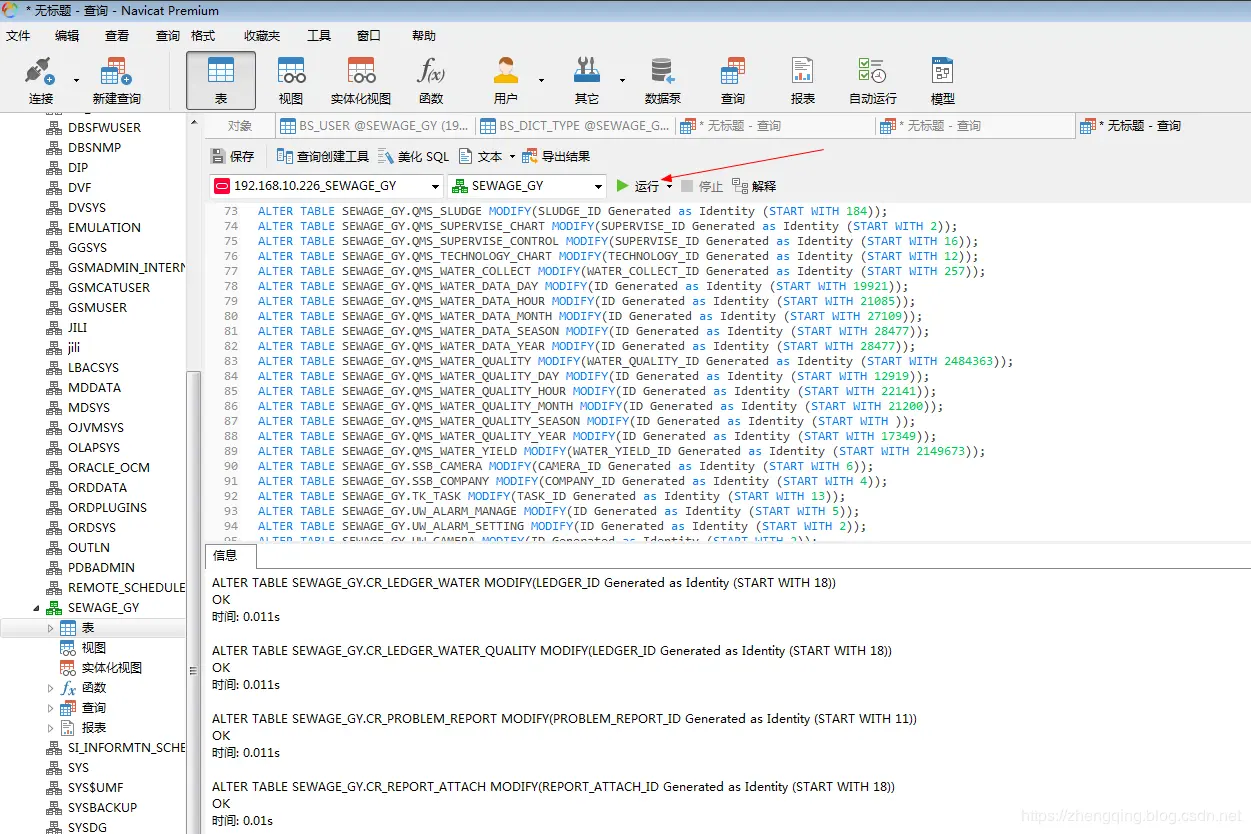Open the Window (窗口) menu
Screen dimensions: 1251x834
[369, 35]
